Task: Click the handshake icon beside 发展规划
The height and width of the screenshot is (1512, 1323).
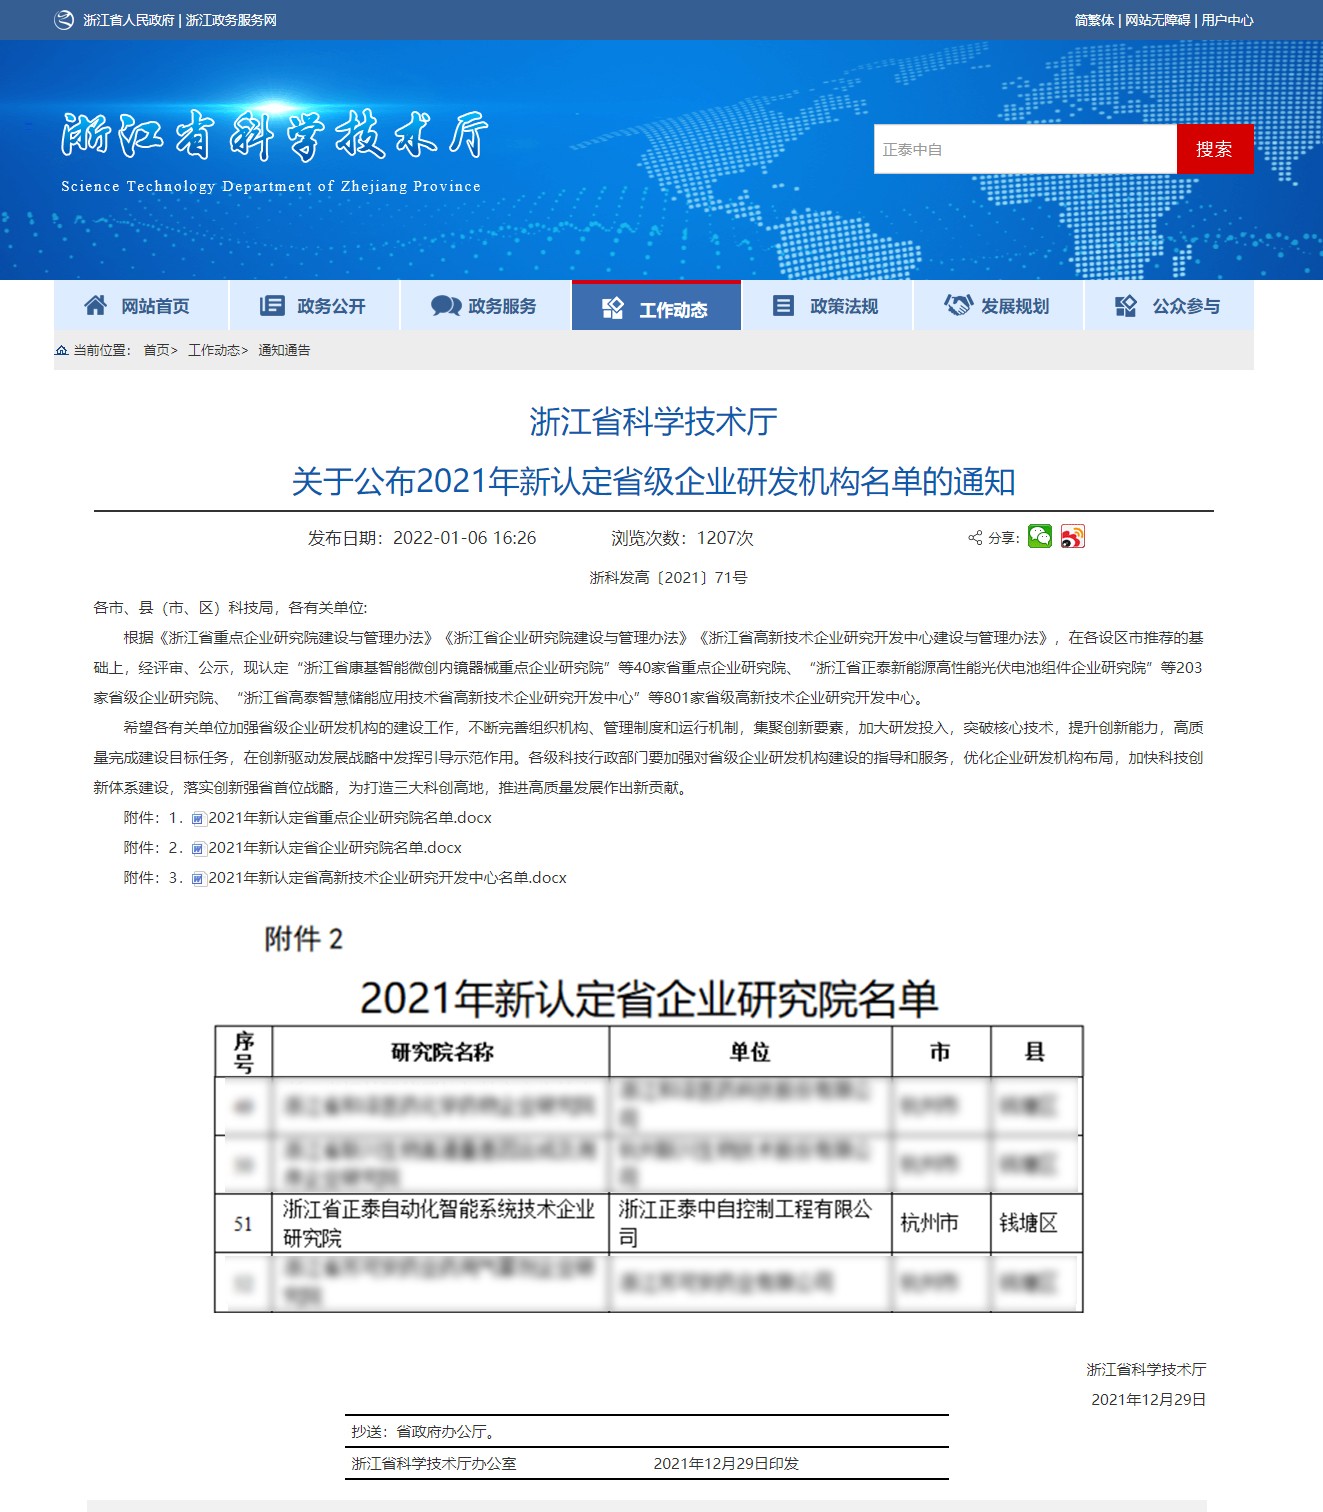Action: click(958, 305)
